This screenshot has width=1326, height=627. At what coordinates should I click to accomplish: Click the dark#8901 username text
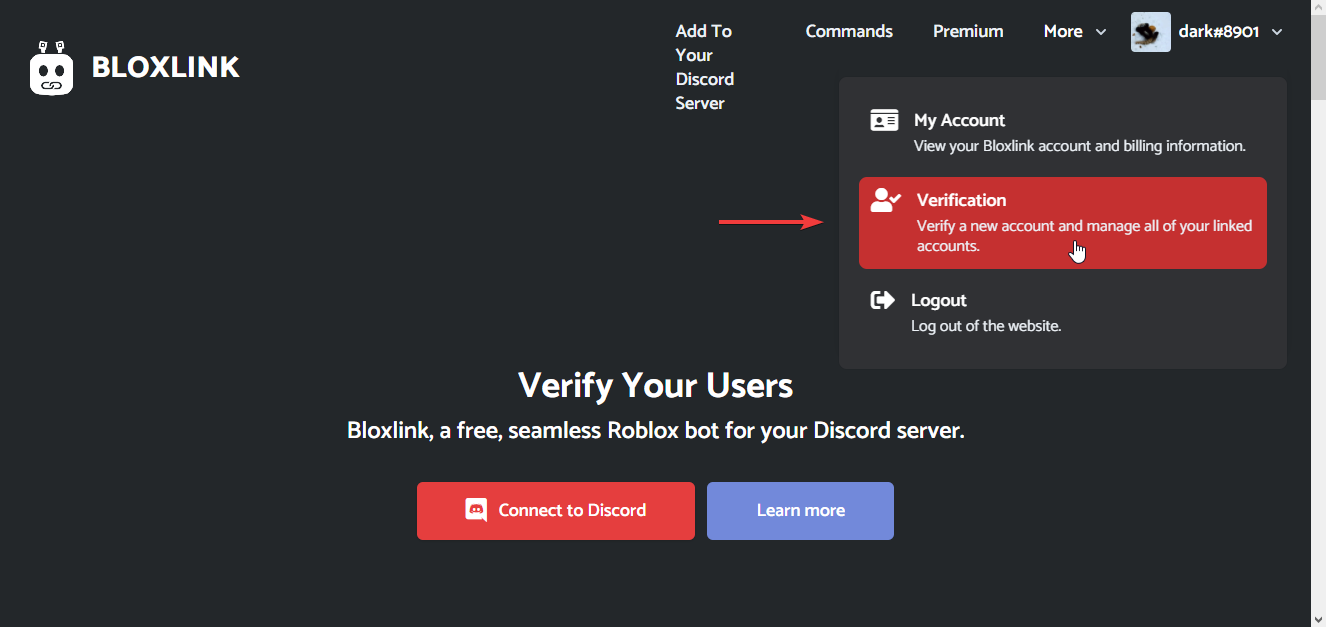[x=1219, y=32]
